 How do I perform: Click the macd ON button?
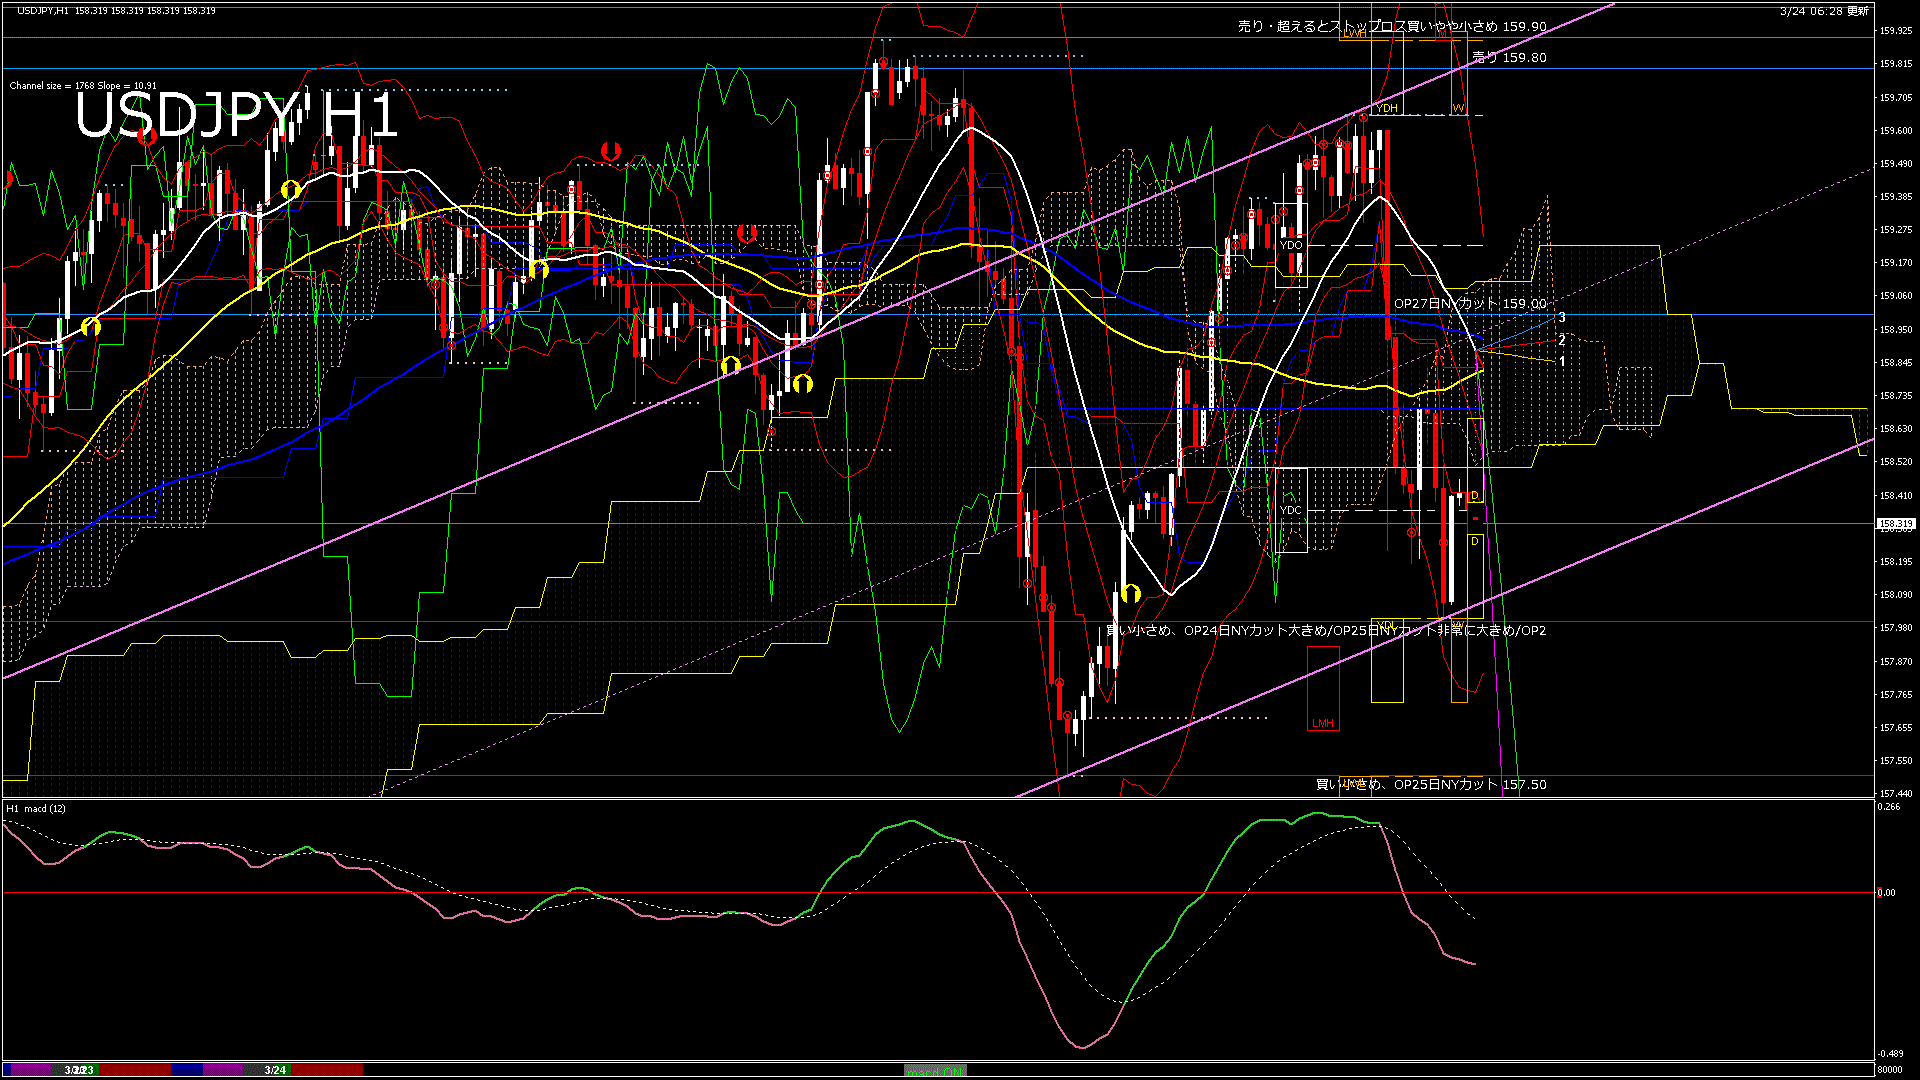tap(935, 1070)
